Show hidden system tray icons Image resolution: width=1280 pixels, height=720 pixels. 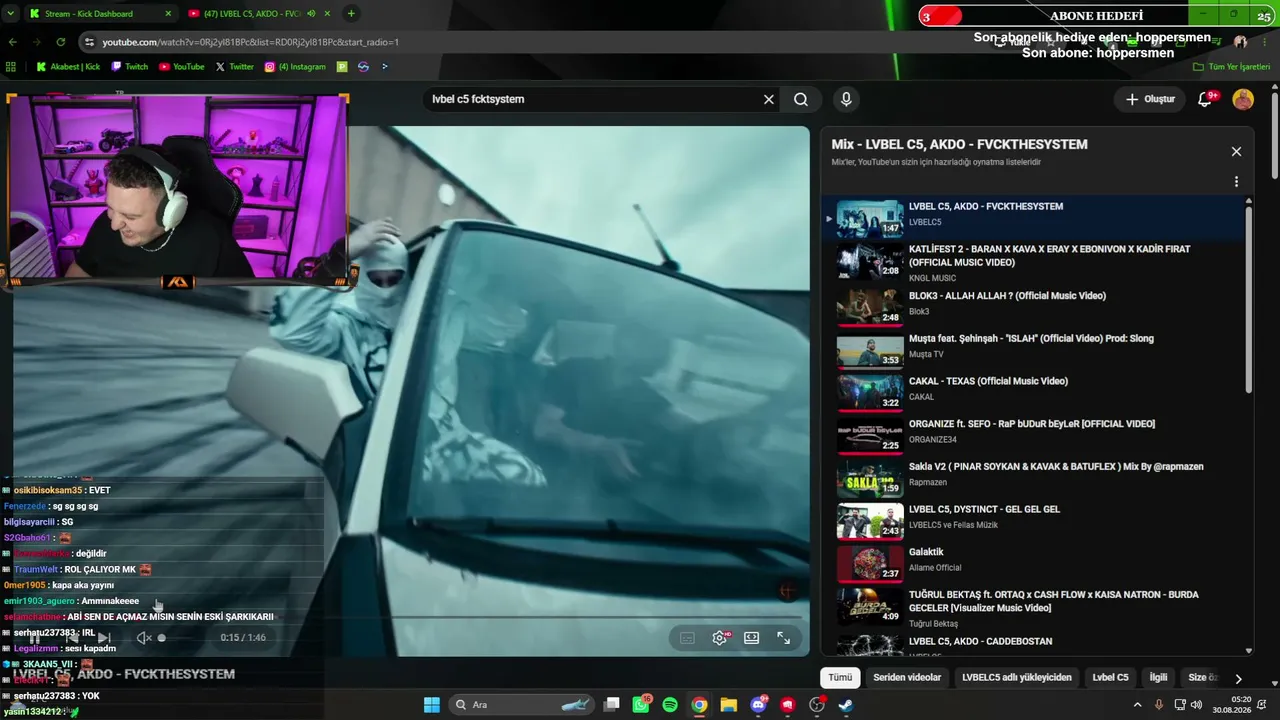pyautogui.click(x=1137, y=705)
